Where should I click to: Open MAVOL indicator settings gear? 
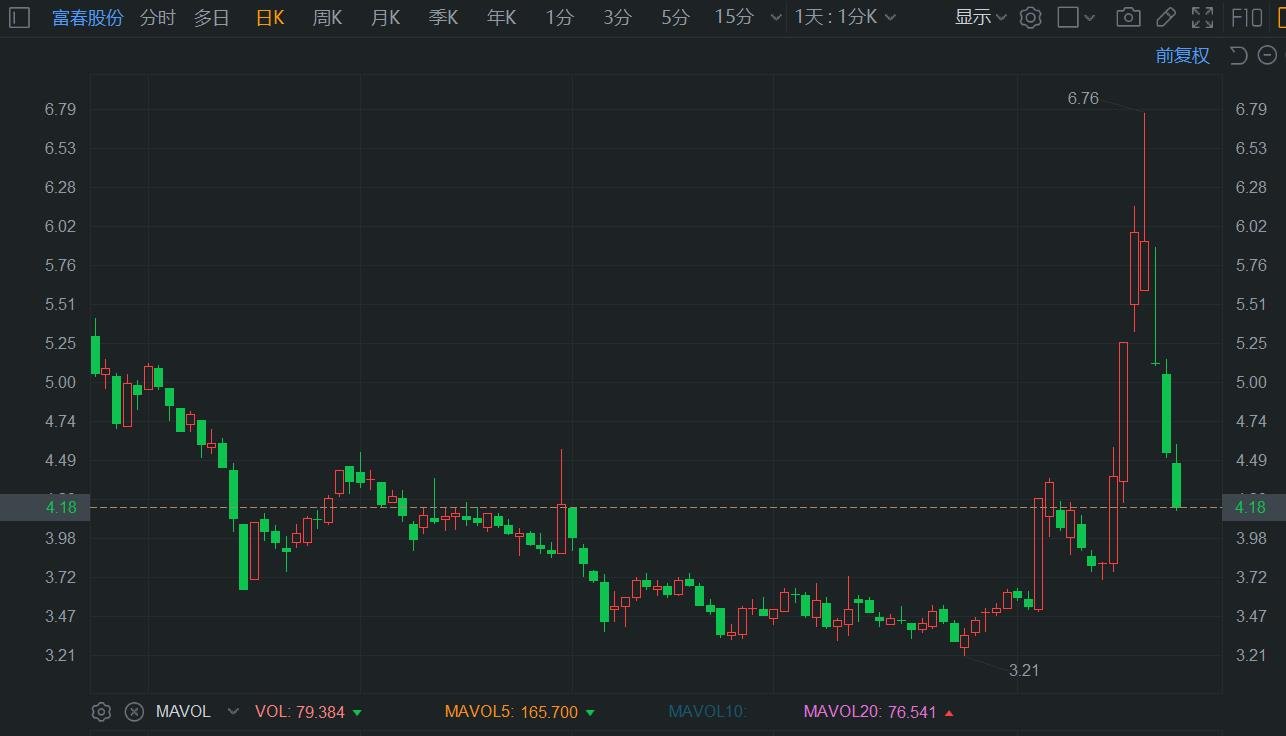click(100, 712)
